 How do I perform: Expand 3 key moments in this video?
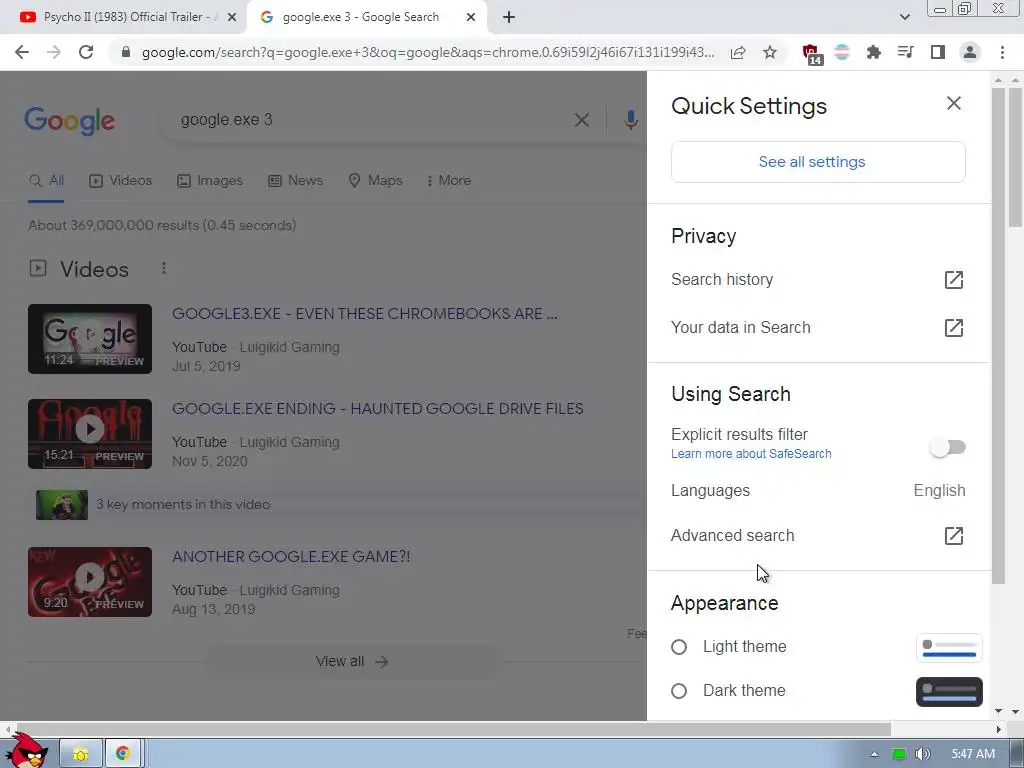[338, 505]
